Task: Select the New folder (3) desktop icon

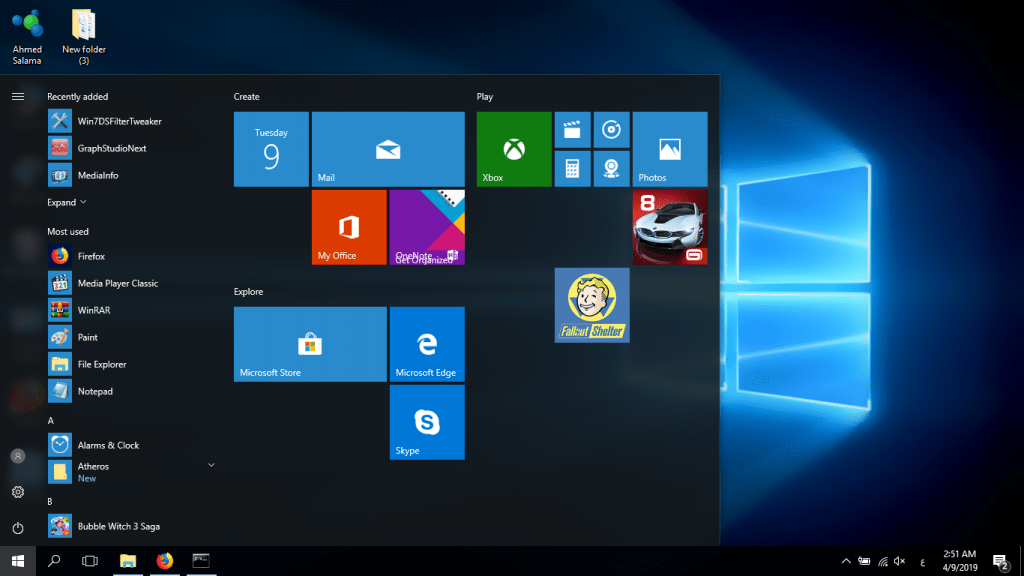Action: [84, 37]
